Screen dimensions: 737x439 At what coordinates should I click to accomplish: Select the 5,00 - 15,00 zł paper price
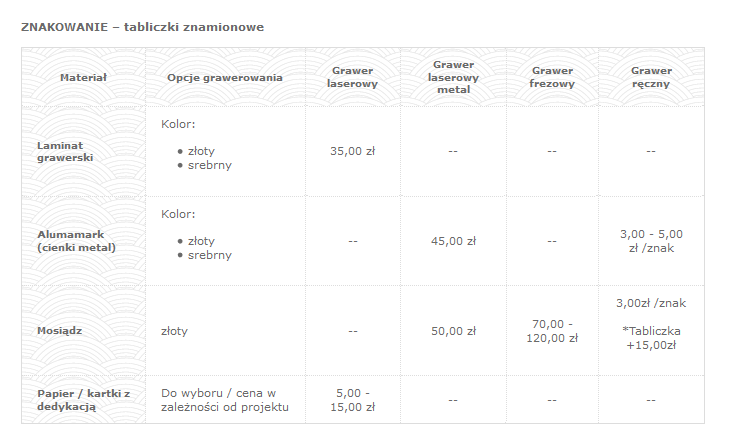point(352,400)
